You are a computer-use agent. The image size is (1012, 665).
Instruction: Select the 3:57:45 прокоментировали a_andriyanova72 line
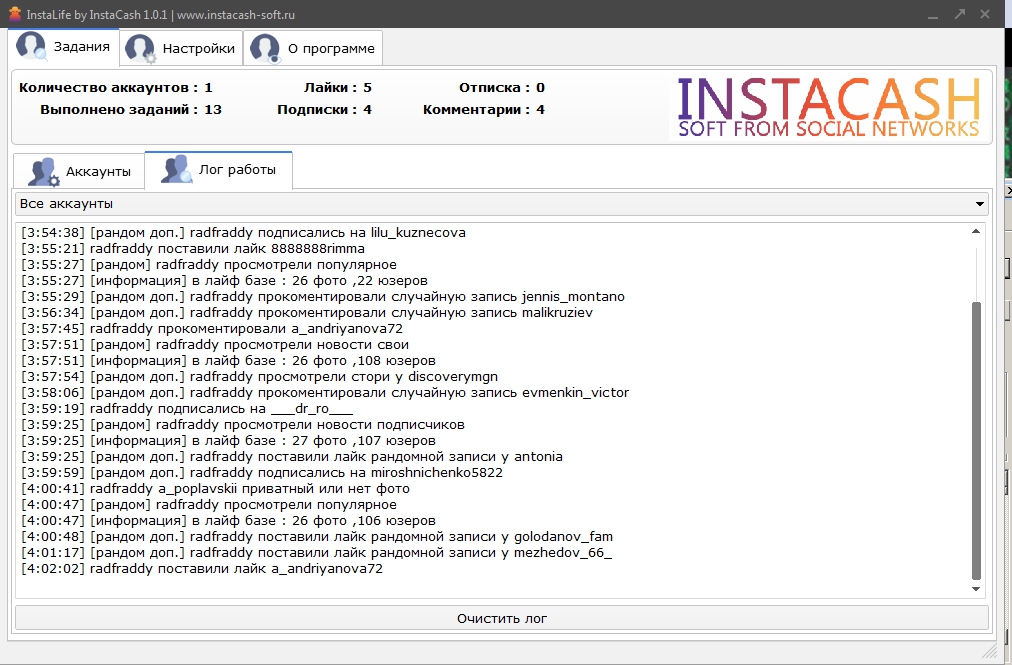coord(212,329)
